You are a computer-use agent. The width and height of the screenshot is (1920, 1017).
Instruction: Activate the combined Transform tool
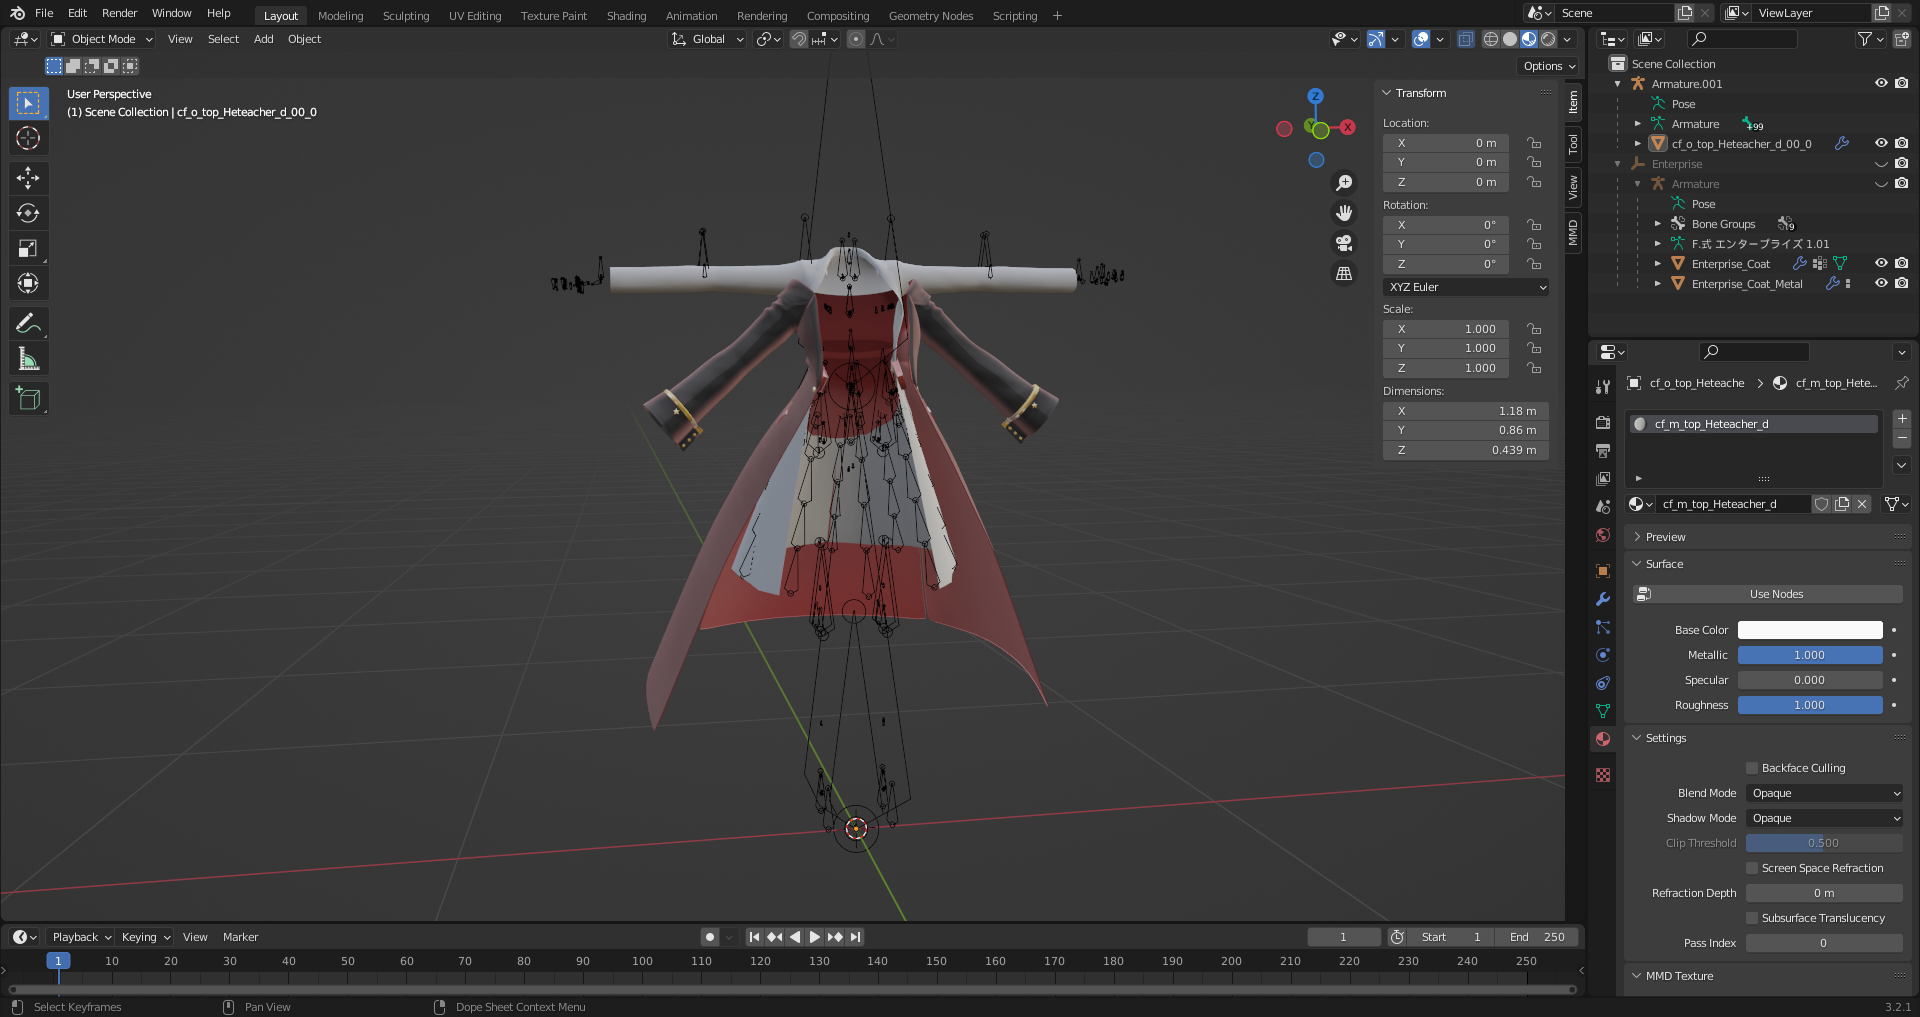28,283
